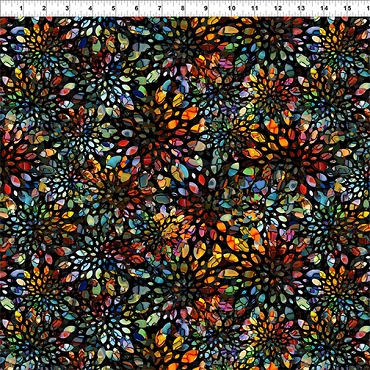This screenshot has height=370, width=370.
Task: Click ruler marking 3
Action: [67, 8]
